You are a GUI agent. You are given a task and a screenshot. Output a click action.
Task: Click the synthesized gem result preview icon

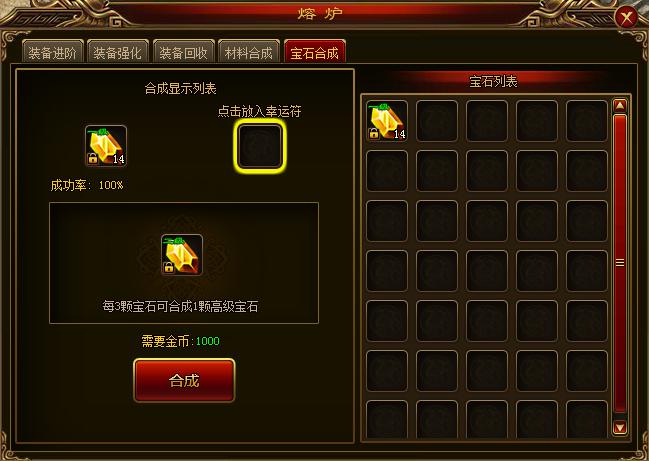[x=182, y=255]
